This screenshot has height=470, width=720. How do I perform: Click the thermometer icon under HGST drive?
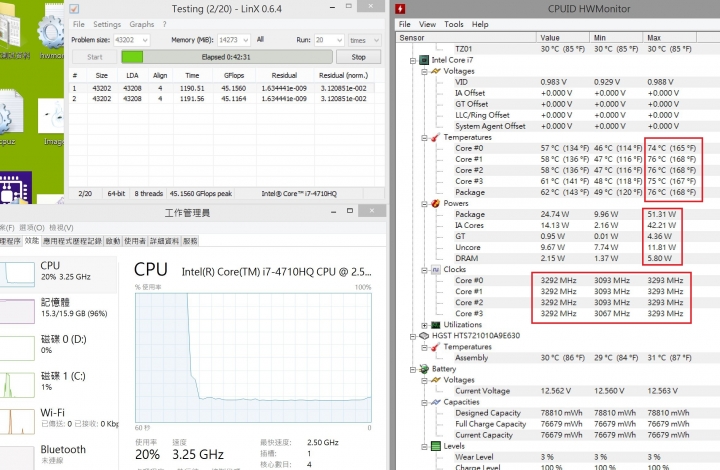435,347
